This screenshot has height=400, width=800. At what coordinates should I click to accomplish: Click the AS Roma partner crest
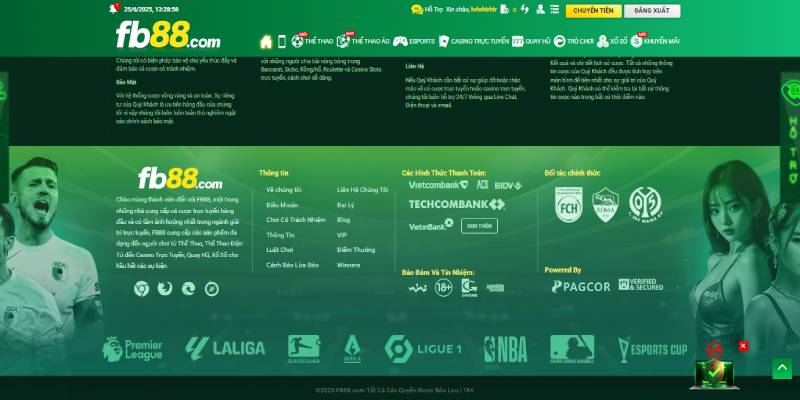pos(606,205)
